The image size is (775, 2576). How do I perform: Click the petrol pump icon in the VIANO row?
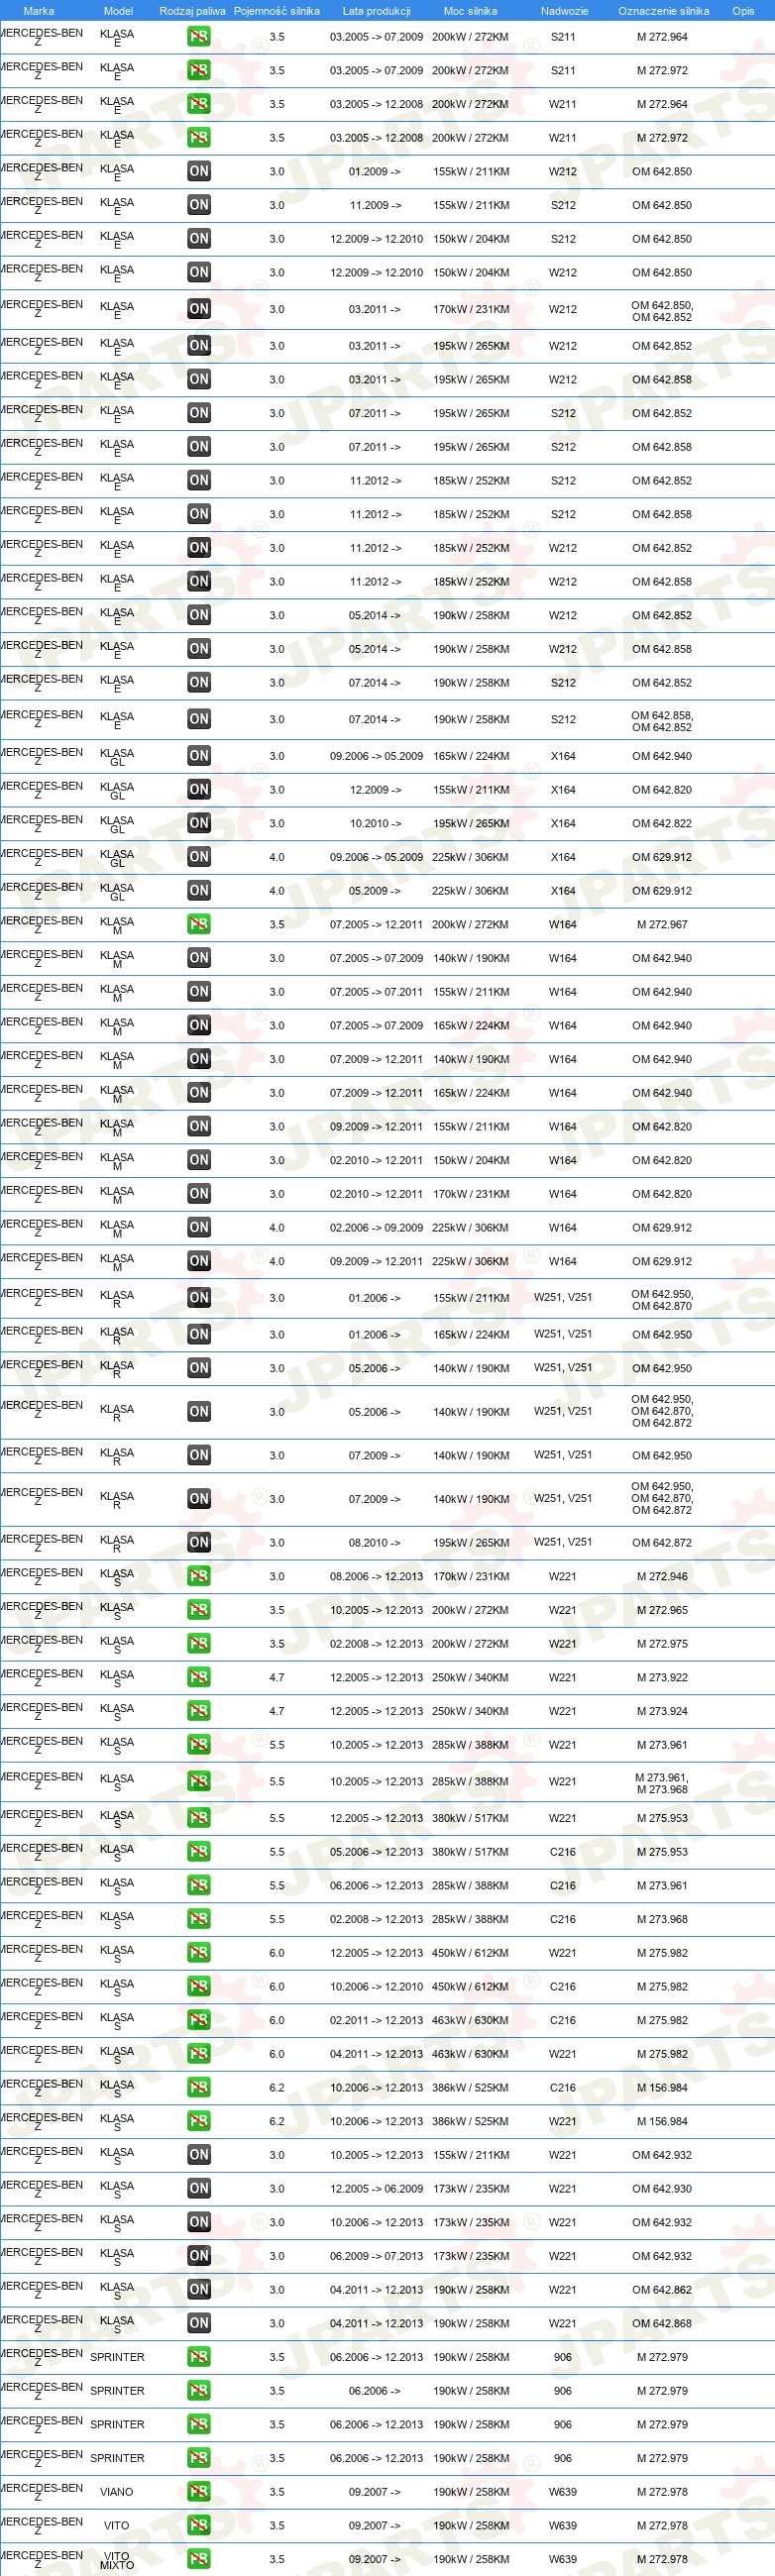pyautogui.click(x=199, y=2491)
